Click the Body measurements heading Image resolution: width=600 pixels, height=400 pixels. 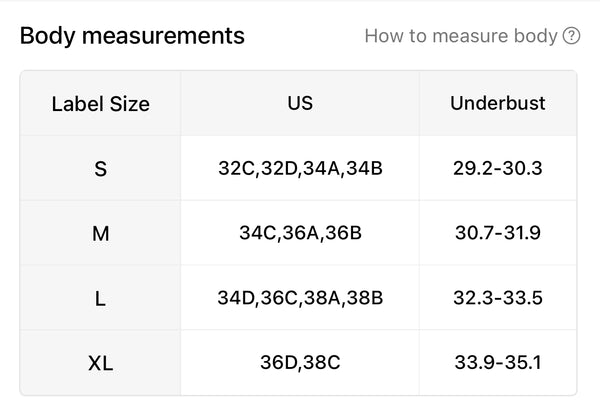click(132, 36)
